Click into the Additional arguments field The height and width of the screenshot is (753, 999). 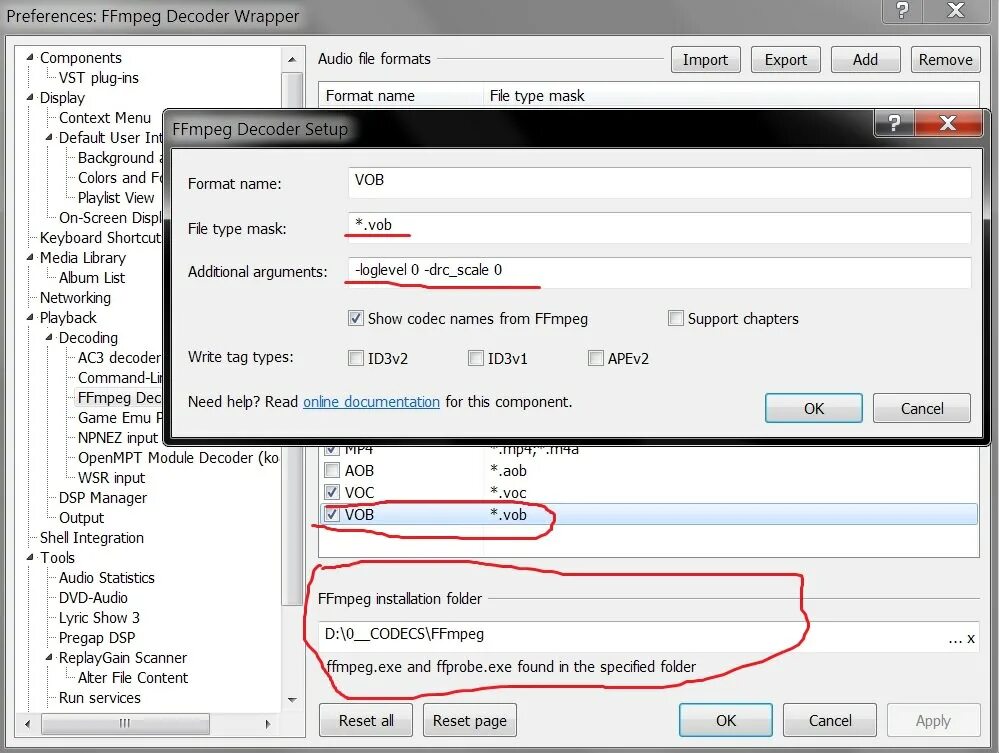659,272
